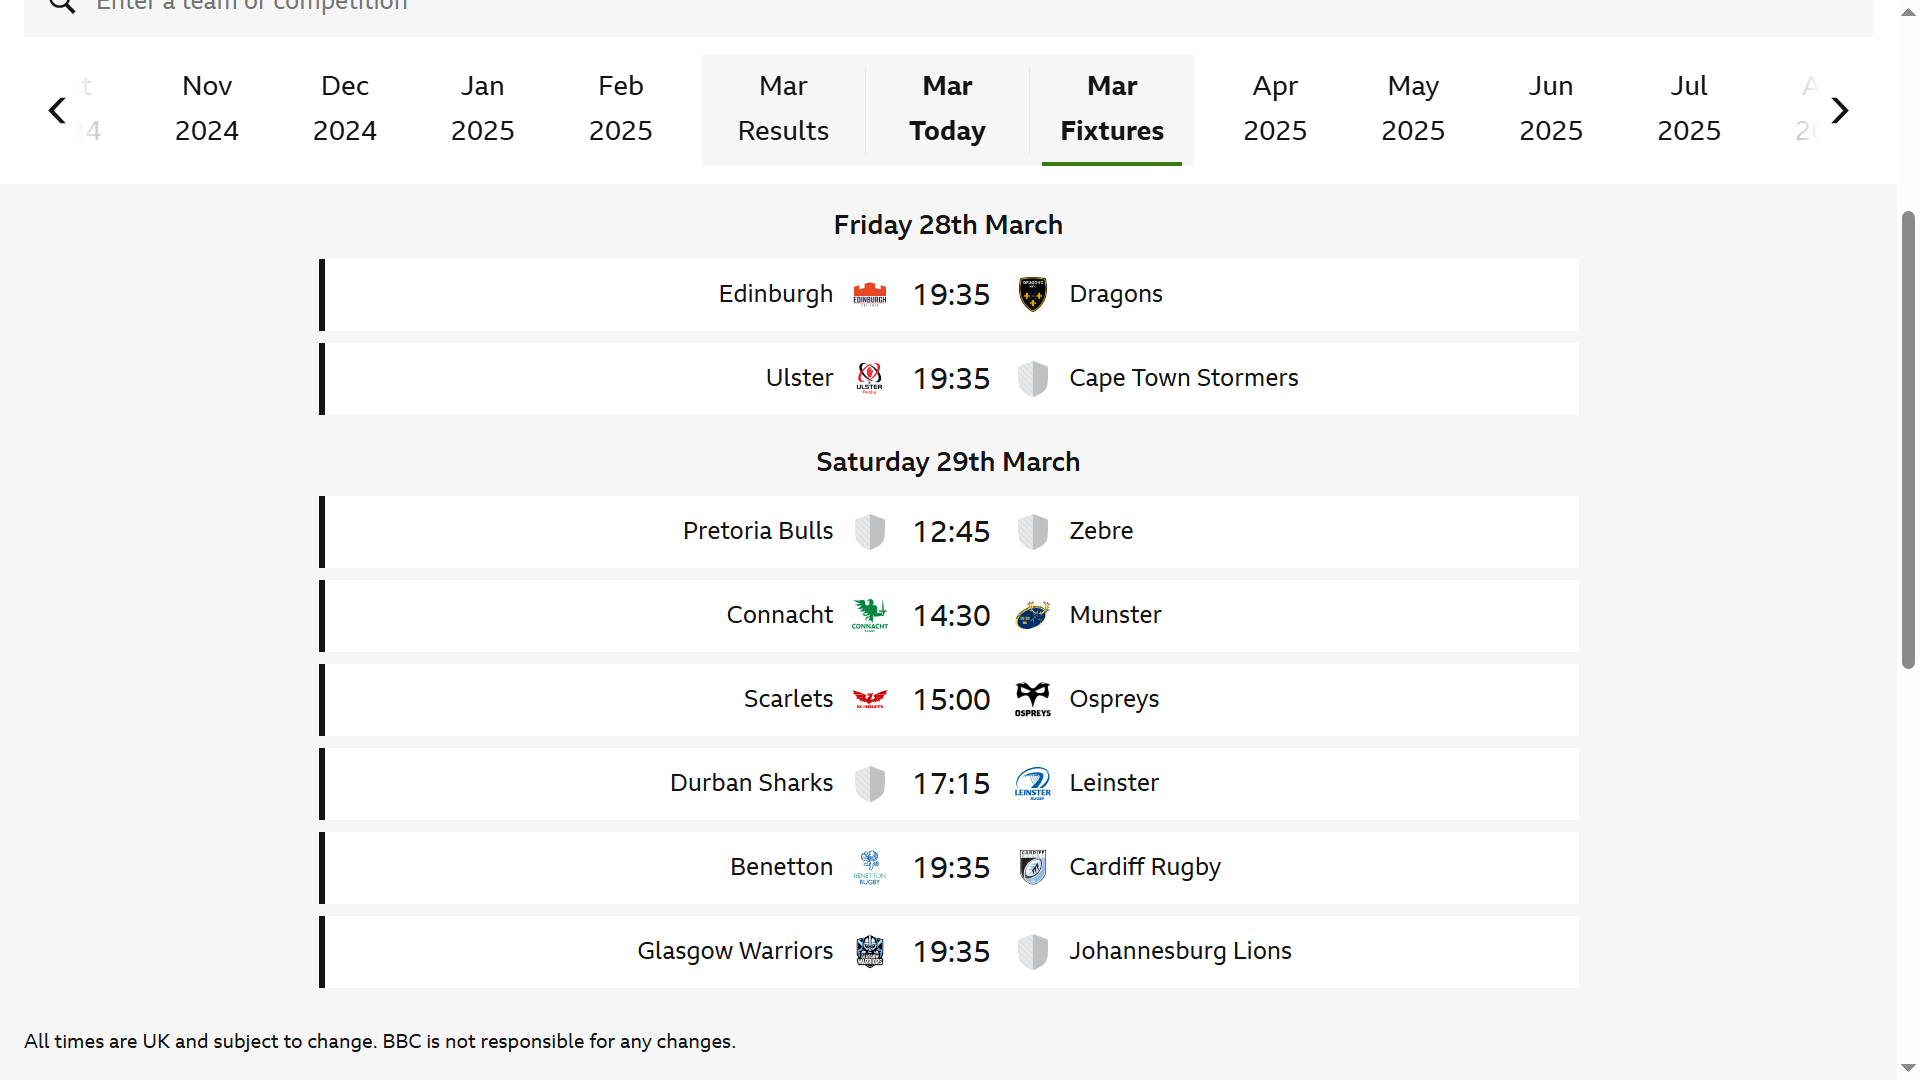Click the Dragons team badge
The height and width of the screenshot is (1080, 1920).
pos(1032,295)
